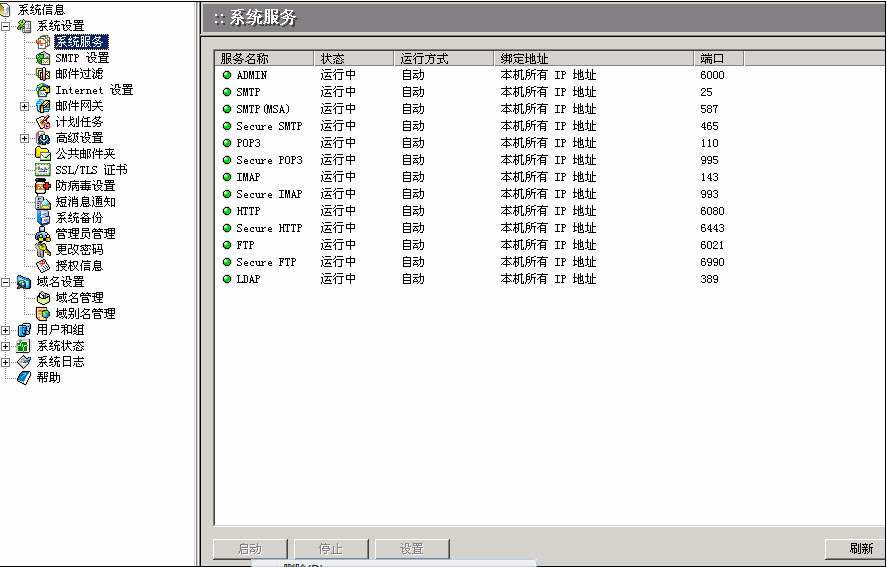Expand the 用户和组 tree node
The image size is (887, 567).
[x=6, y=330]
